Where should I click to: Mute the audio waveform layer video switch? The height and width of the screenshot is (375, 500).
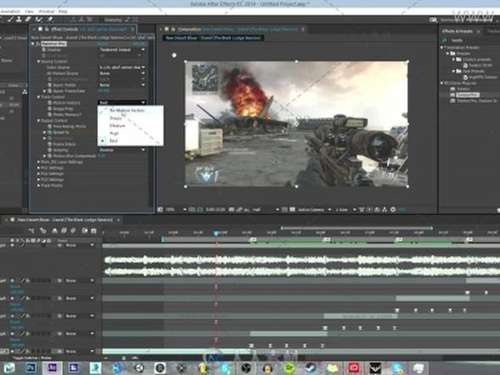(x=12, y=245)
